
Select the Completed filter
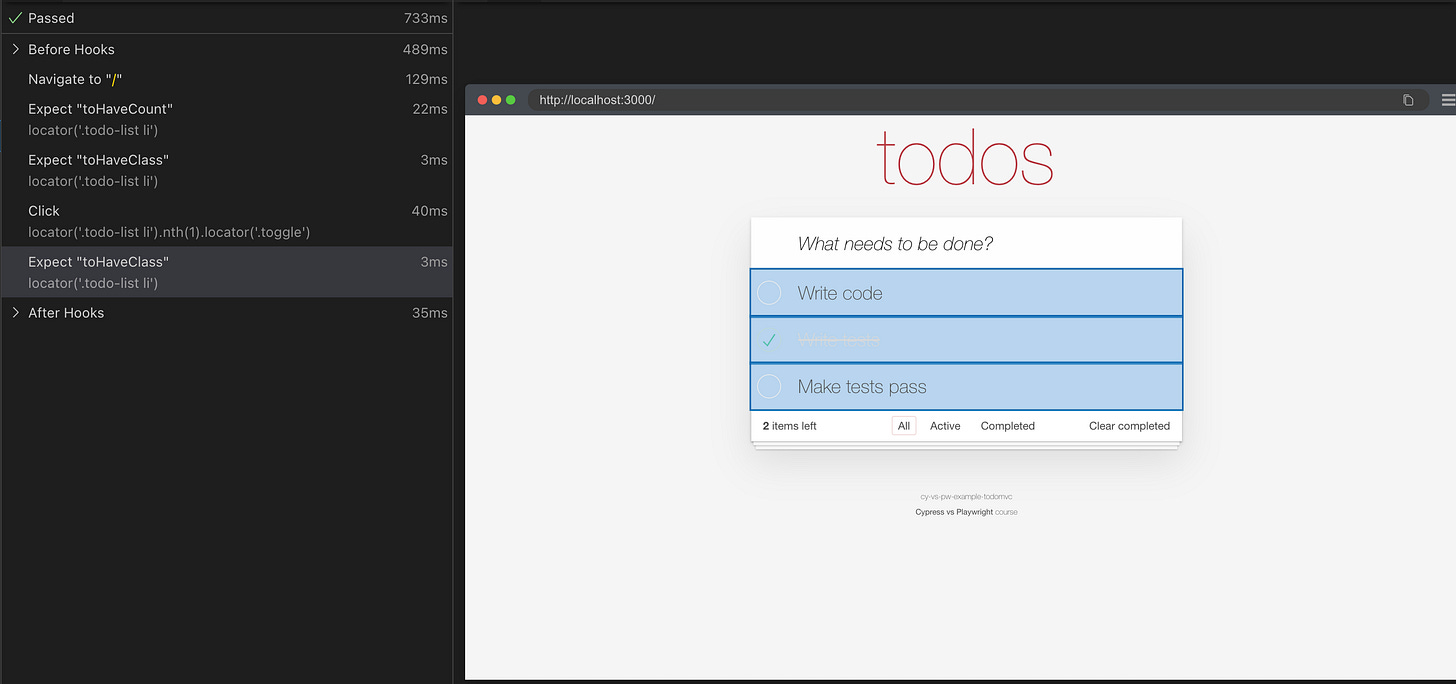pyautogui.click(x=1008, y=426)
